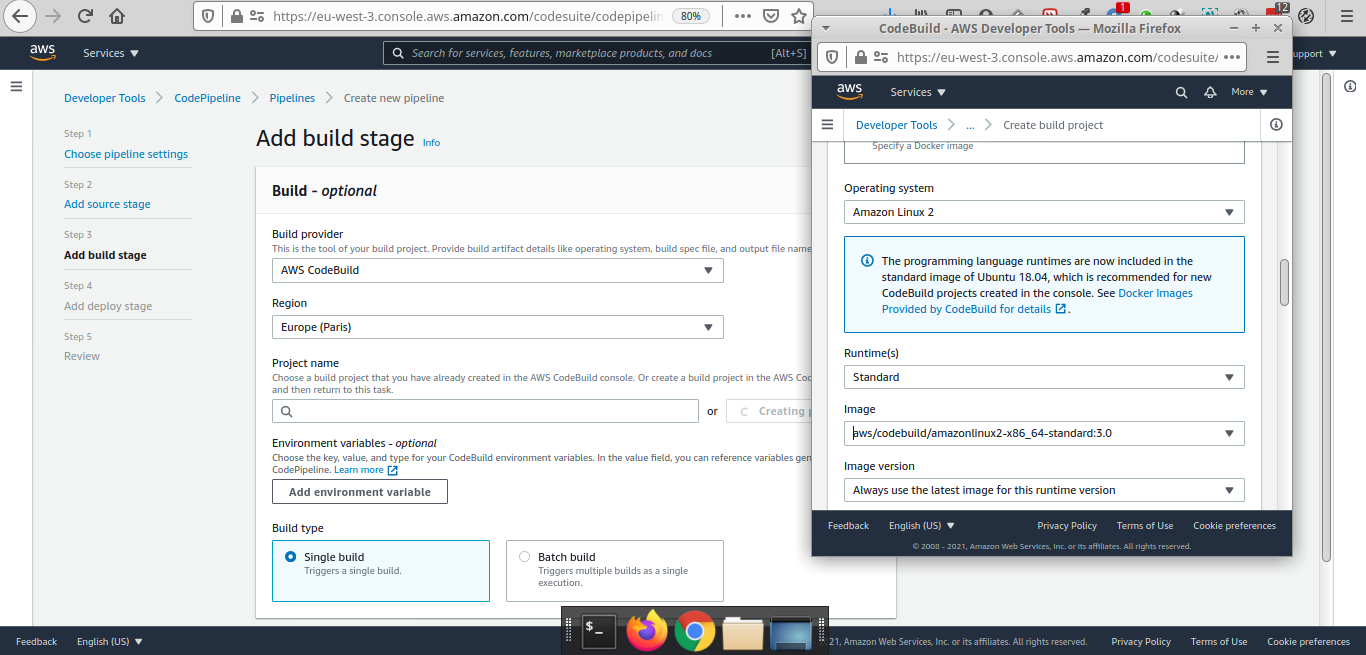Viewport: 1366px width, 655px height.
Task: Select Batch build radio option
Action: 524,557
